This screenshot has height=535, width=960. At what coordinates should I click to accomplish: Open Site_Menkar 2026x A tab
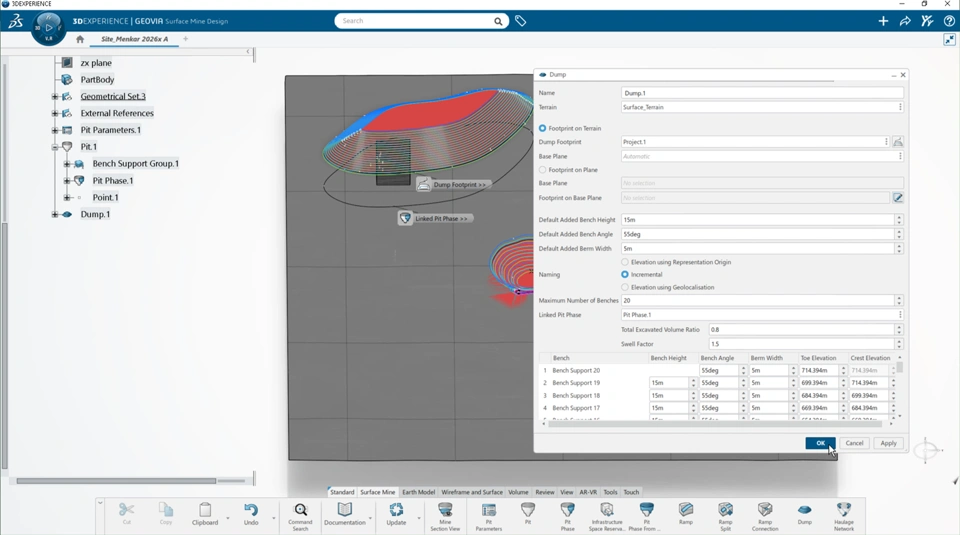click(x=134, y=39)
